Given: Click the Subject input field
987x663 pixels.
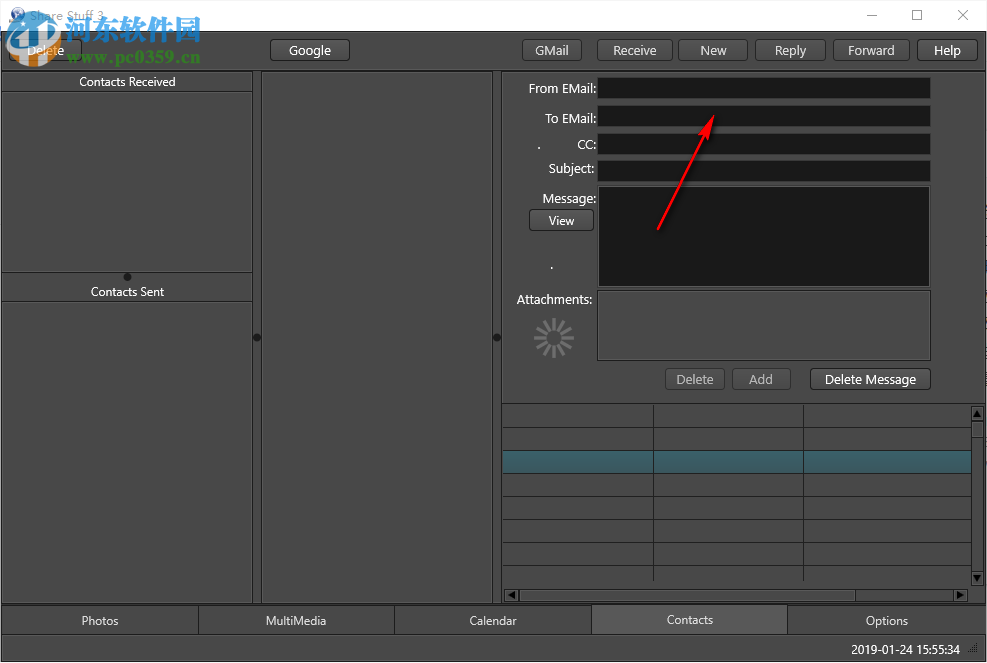Looking at the screenshot, I should tap(764, 171).
